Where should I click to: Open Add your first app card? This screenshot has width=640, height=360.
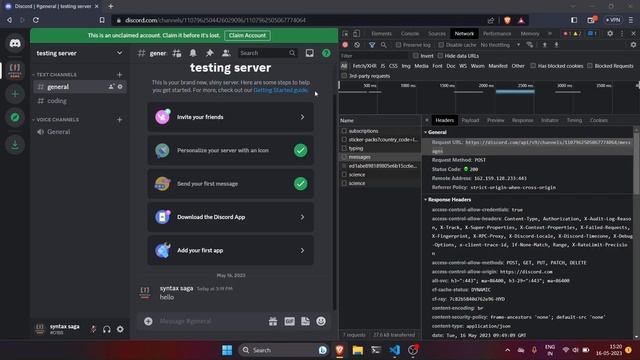[x=231, y=251]
